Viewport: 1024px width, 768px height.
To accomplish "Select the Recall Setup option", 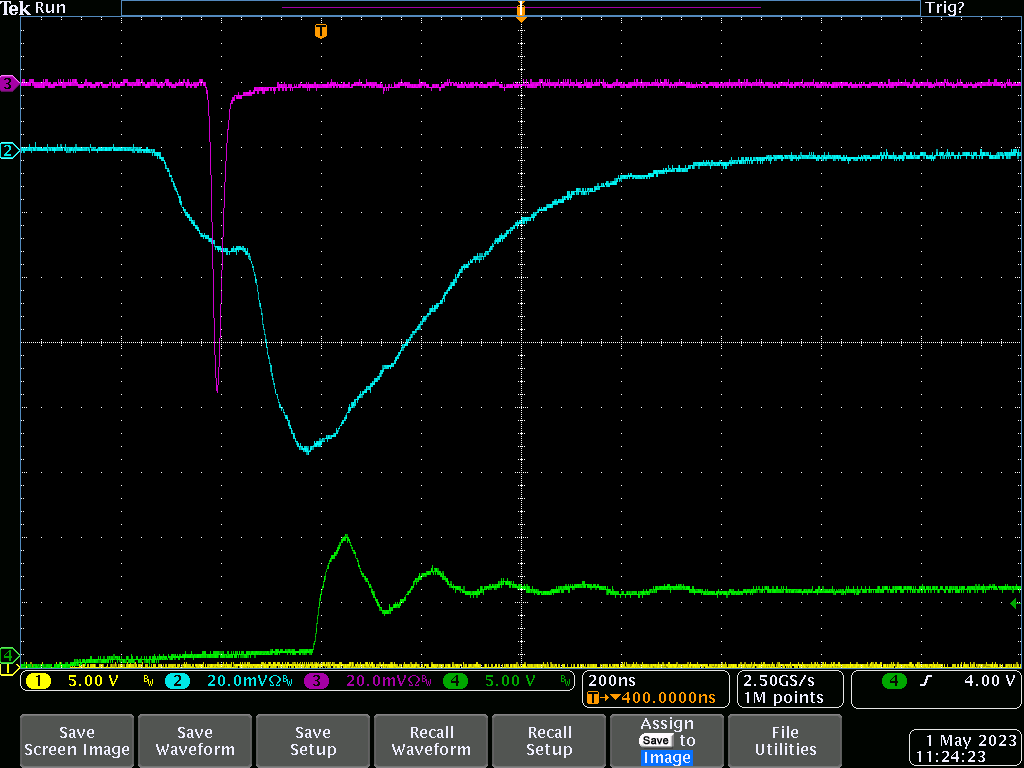I will (549, 741).
